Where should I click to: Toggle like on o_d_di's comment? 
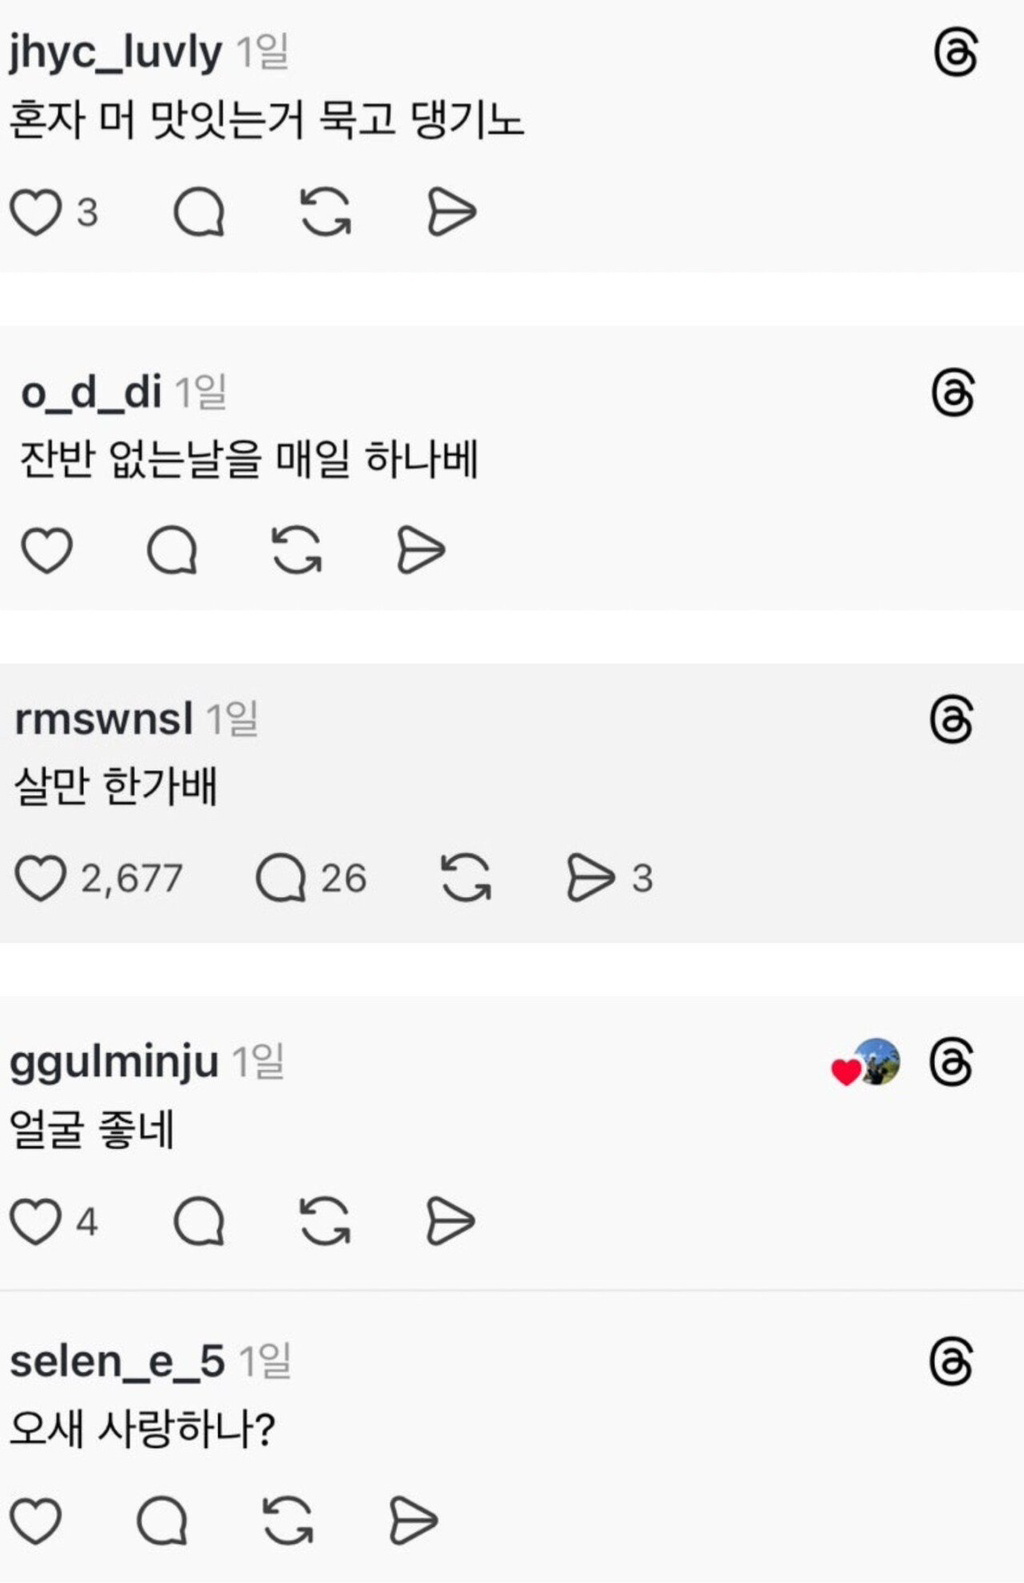click(47, 549)
